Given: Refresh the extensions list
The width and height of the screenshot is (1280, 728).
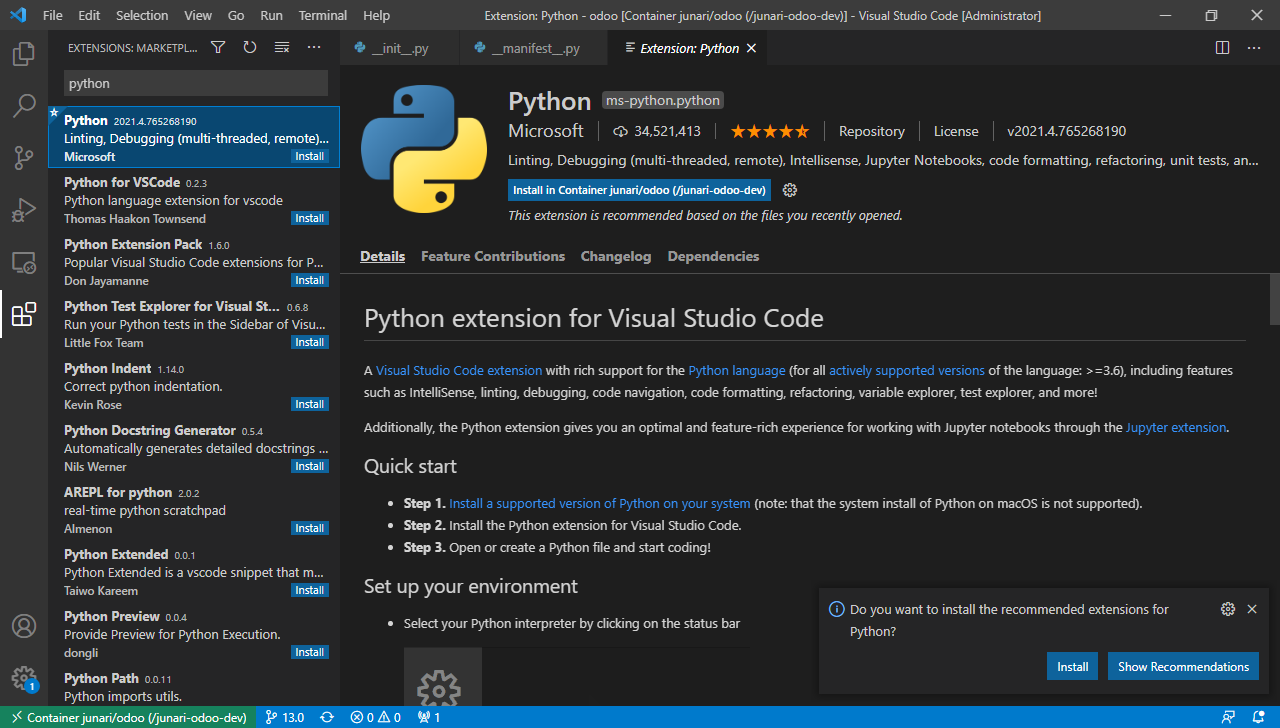Looking at the screenshot, I should pyautogui.click(x=250, y=48).
